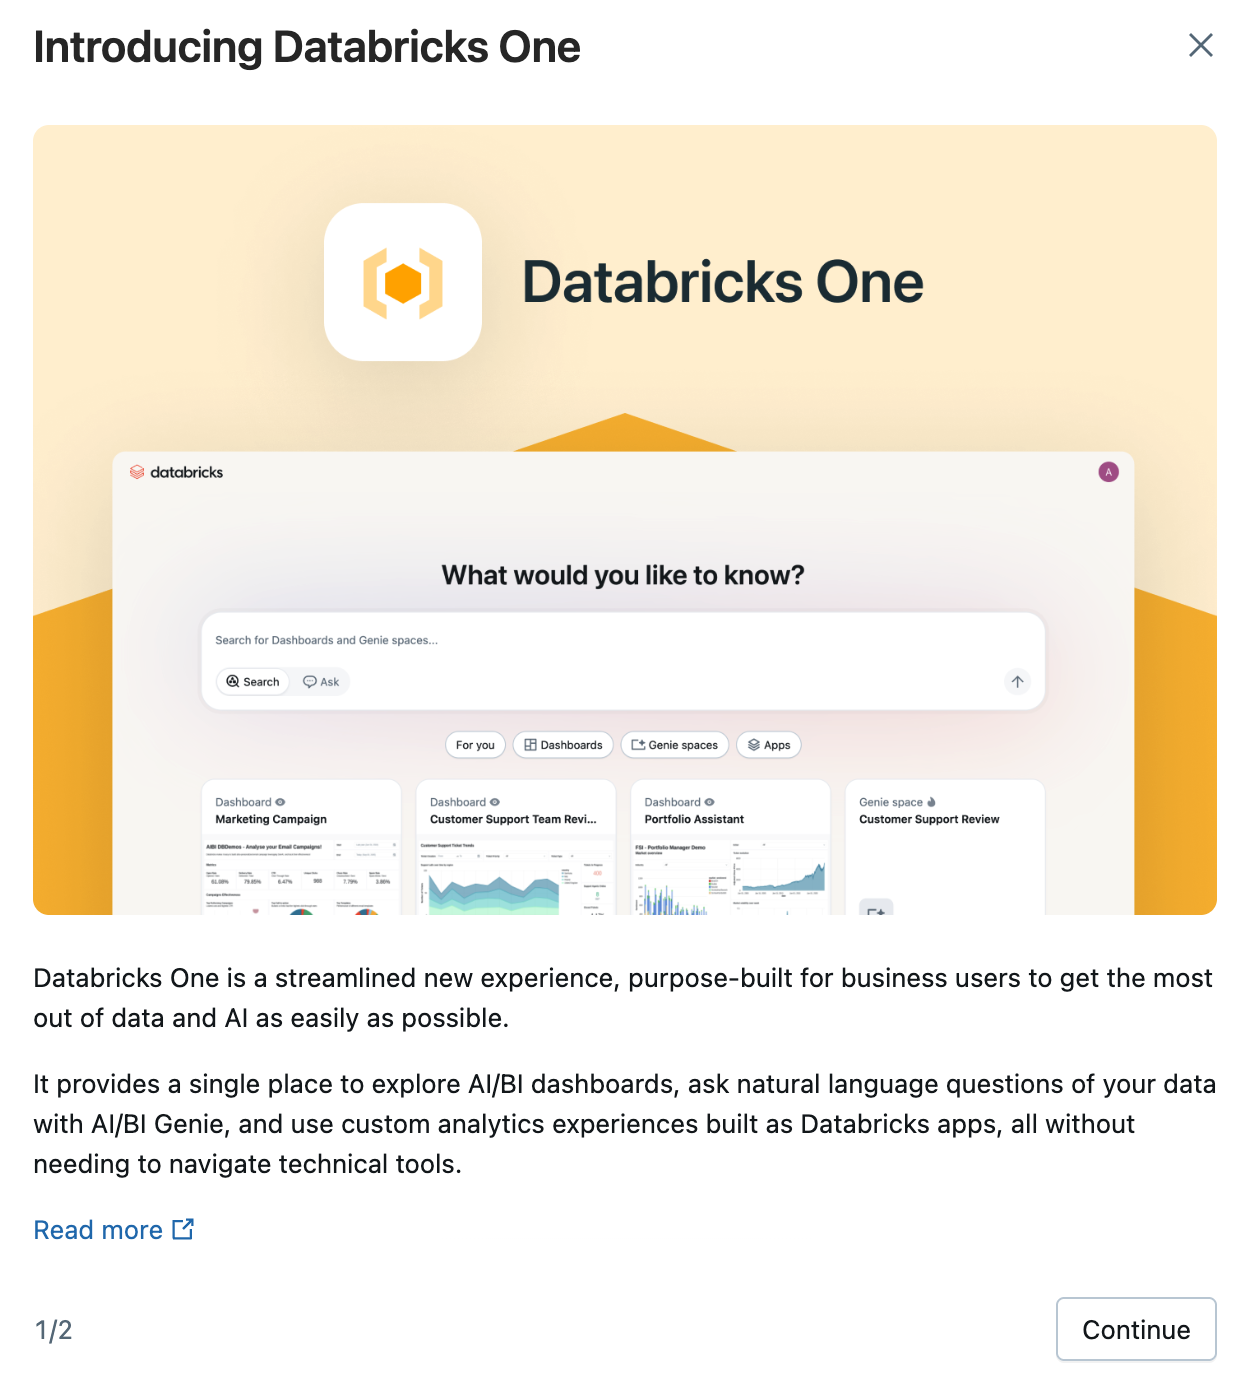
Task: Click the external link icon next to Read more
Action: [x=184, y=1229]
